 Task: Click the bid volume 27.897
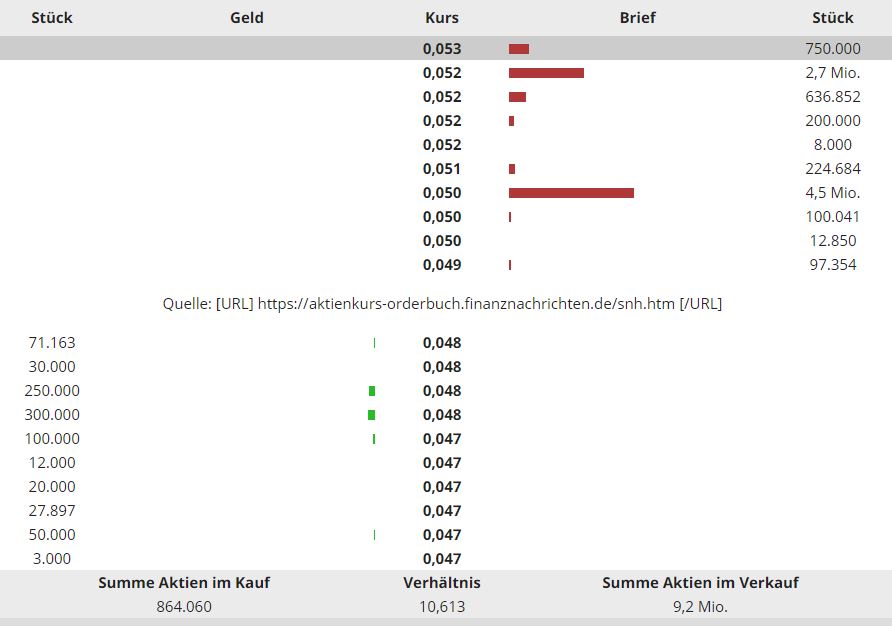(x=52, y=511)
